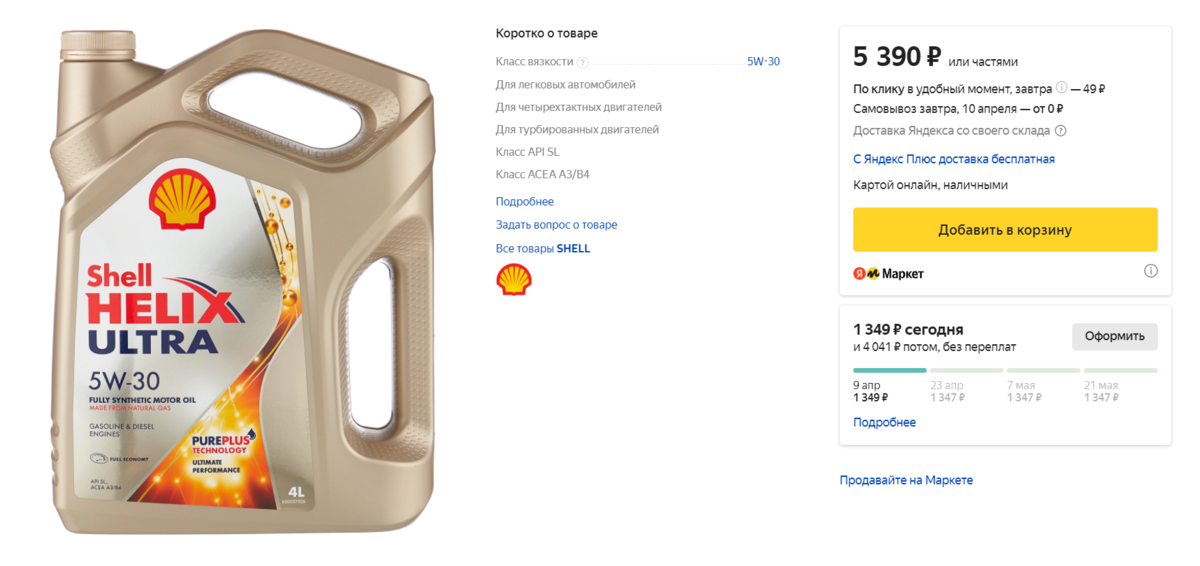Open the 5W-30 viscosity link
This screenshot has width=1200, height=566.
763,62
